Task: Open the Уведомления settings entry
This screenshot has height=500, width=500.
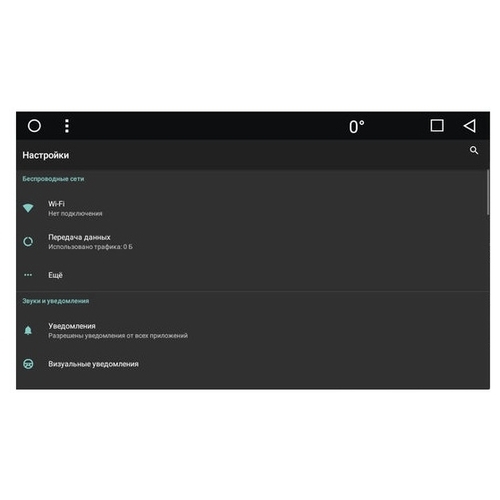Action: click(253, 330)
